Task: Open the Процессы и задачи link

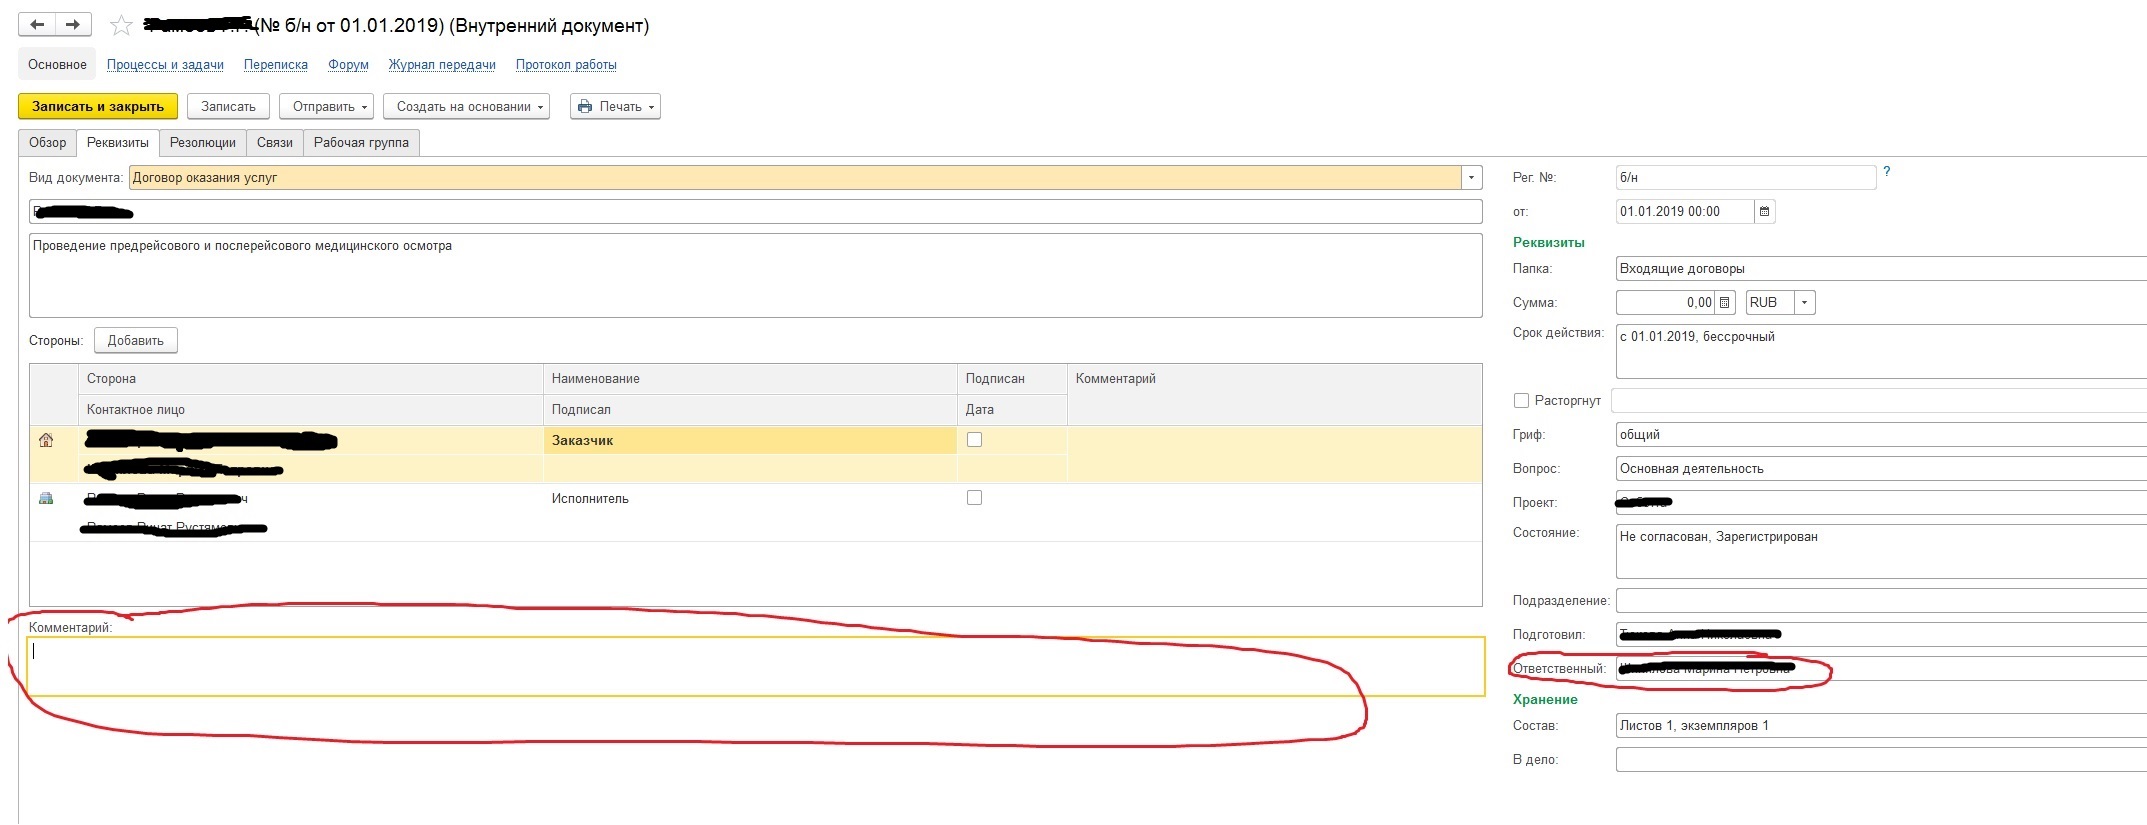Action: (165, 65)
